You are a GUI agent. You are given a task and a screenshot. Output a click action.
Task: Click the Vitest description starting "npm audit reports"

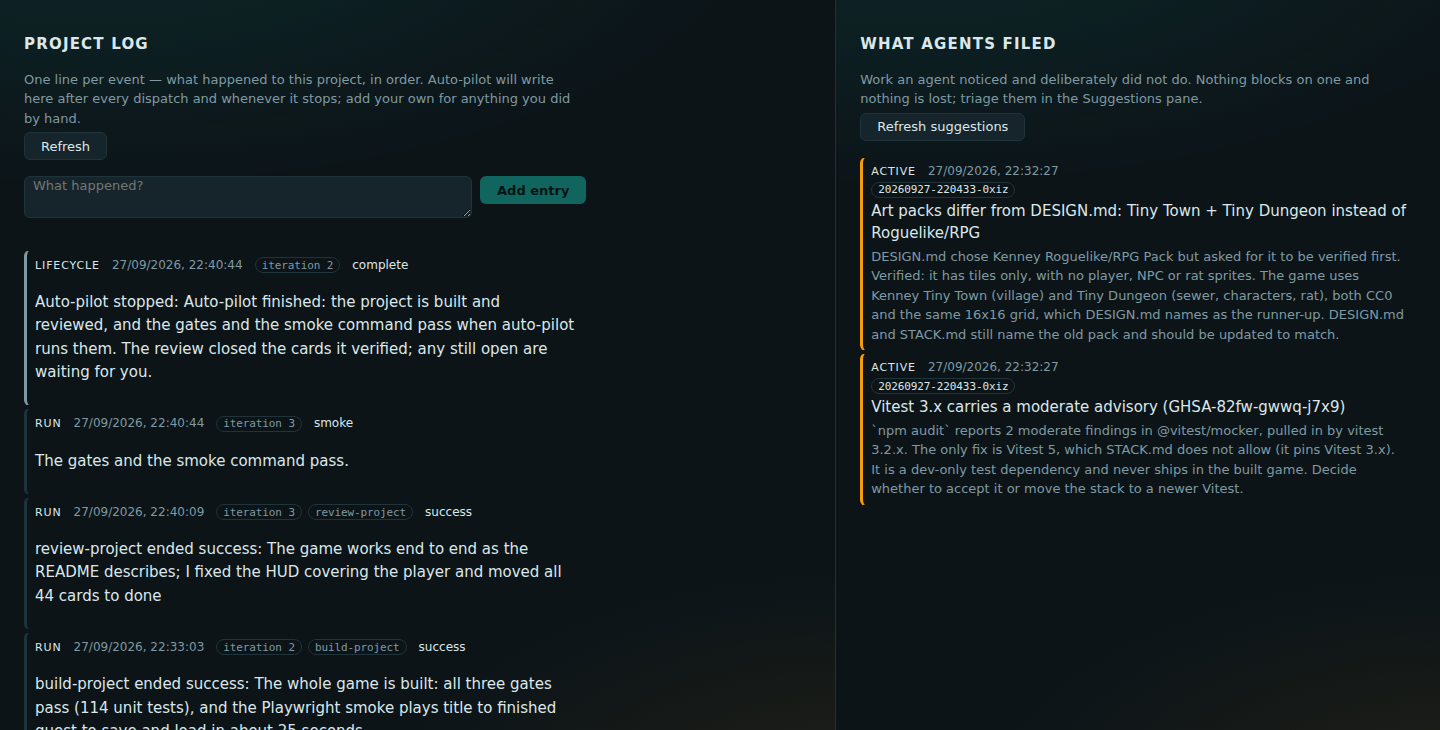pyautogui.click(x=1133, y=460)
